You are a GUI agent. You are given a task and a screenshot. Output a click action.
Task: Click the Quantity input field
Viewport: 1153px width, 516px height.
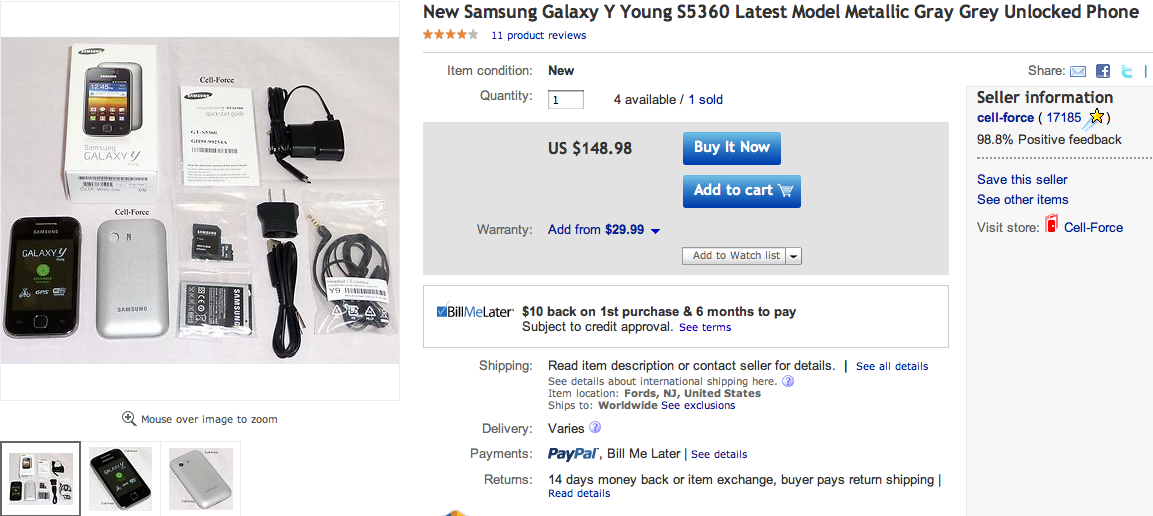click(x=566, y=99)
